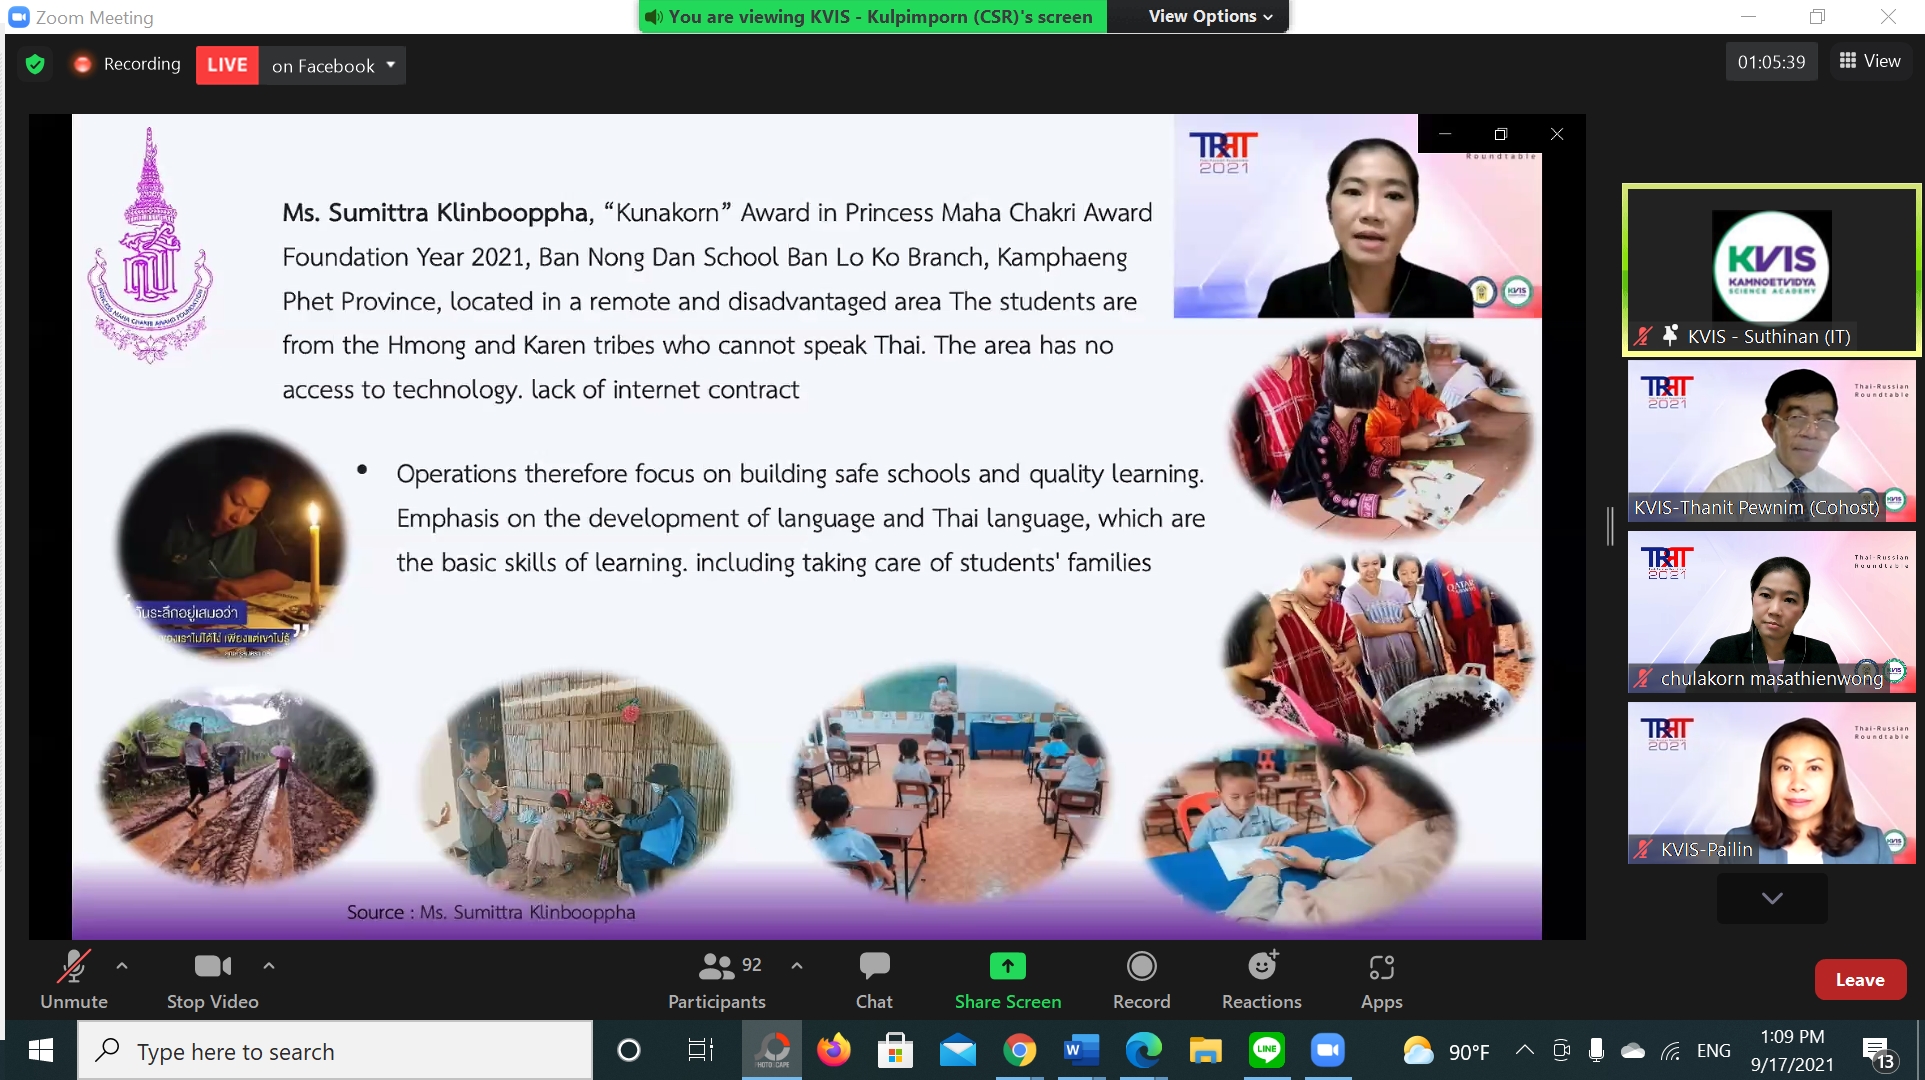This screenshot has width=1925, height=1080.
Task: Open the View Options menu
Action: pyautogui.click(x=1210, y=16)
